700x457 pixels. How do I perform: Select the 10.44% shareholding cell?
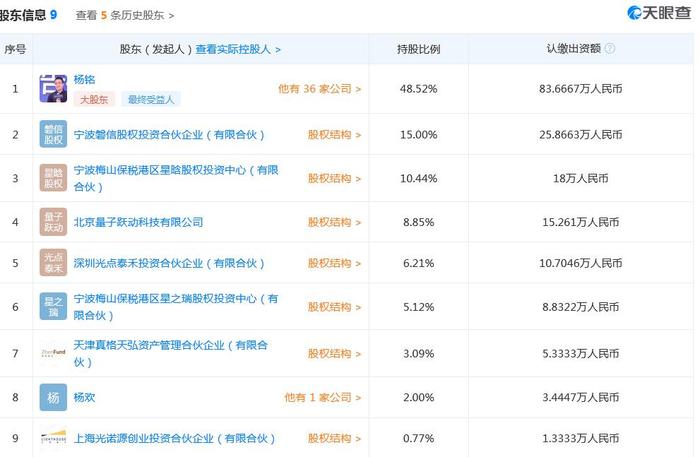tap(419, 179)
